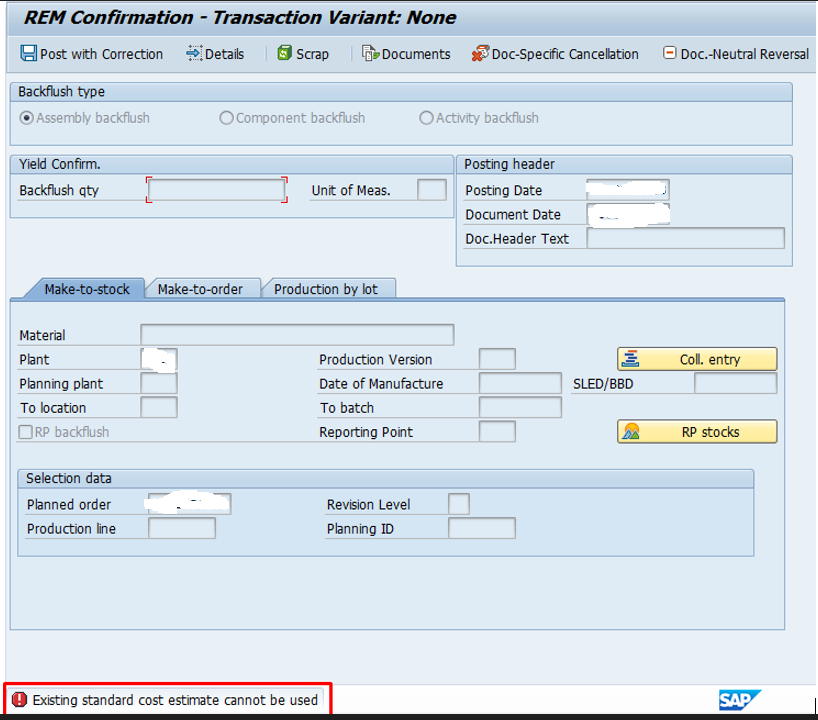The image size is (818, 720).
Task: Open the Production by lot tab
Action: tap(326, 289)
